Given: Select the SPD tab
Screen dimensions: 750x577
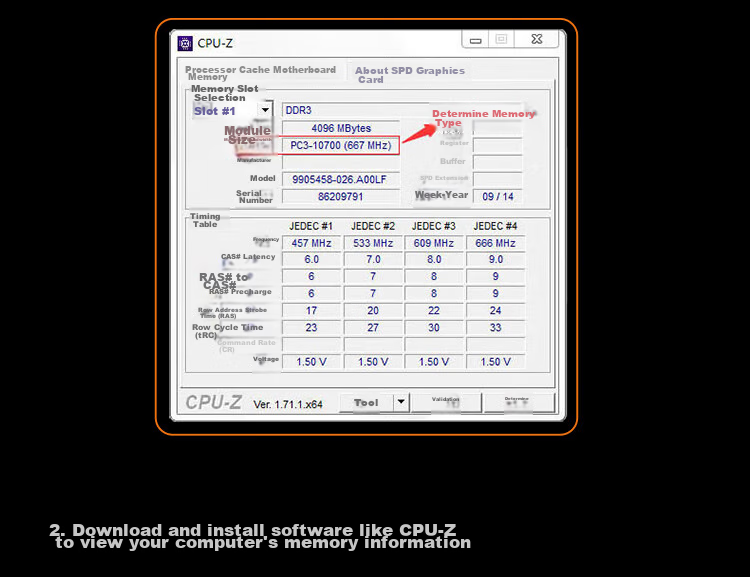Looking at the screenshot, I should pyautogui.click(x=401, y=70).
